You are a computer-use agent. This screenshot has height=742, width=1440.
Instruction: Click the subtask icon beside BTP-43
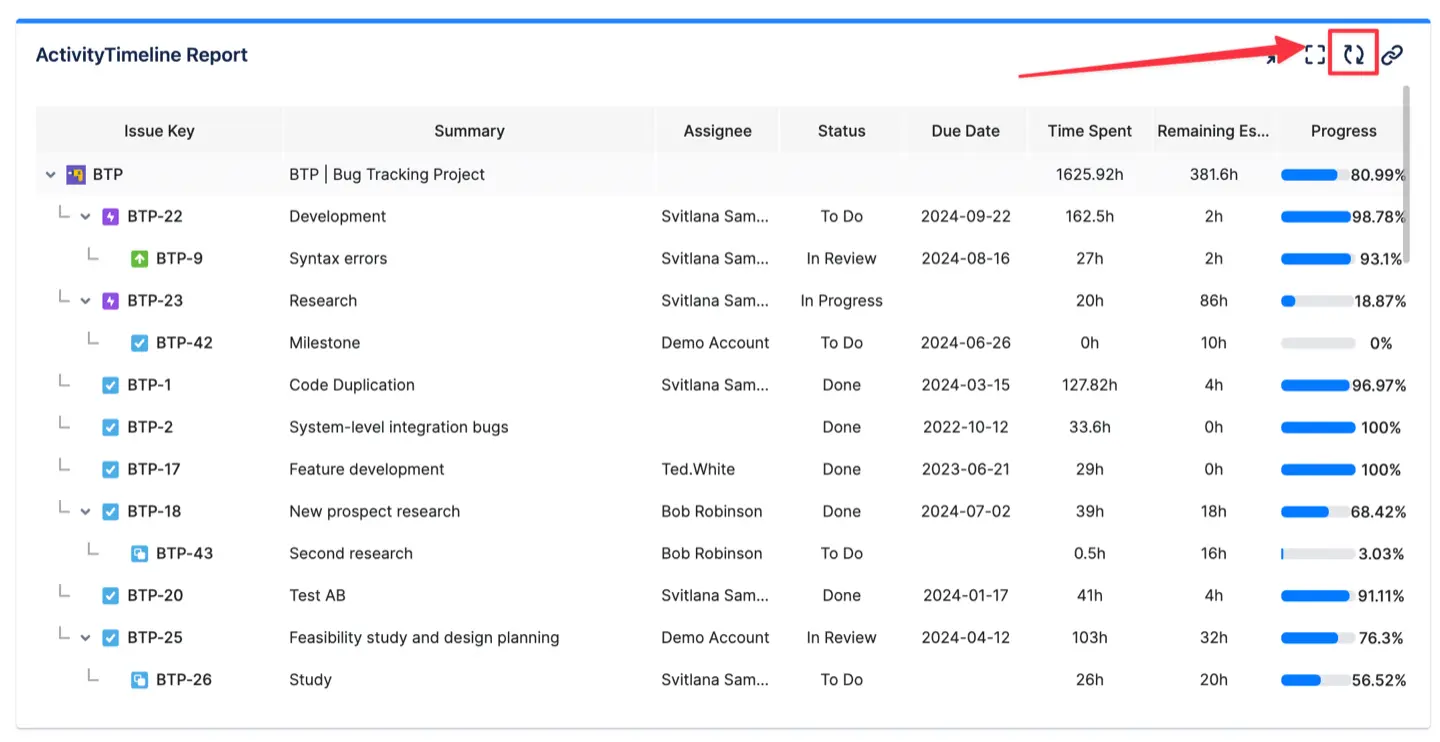[140, 554]
